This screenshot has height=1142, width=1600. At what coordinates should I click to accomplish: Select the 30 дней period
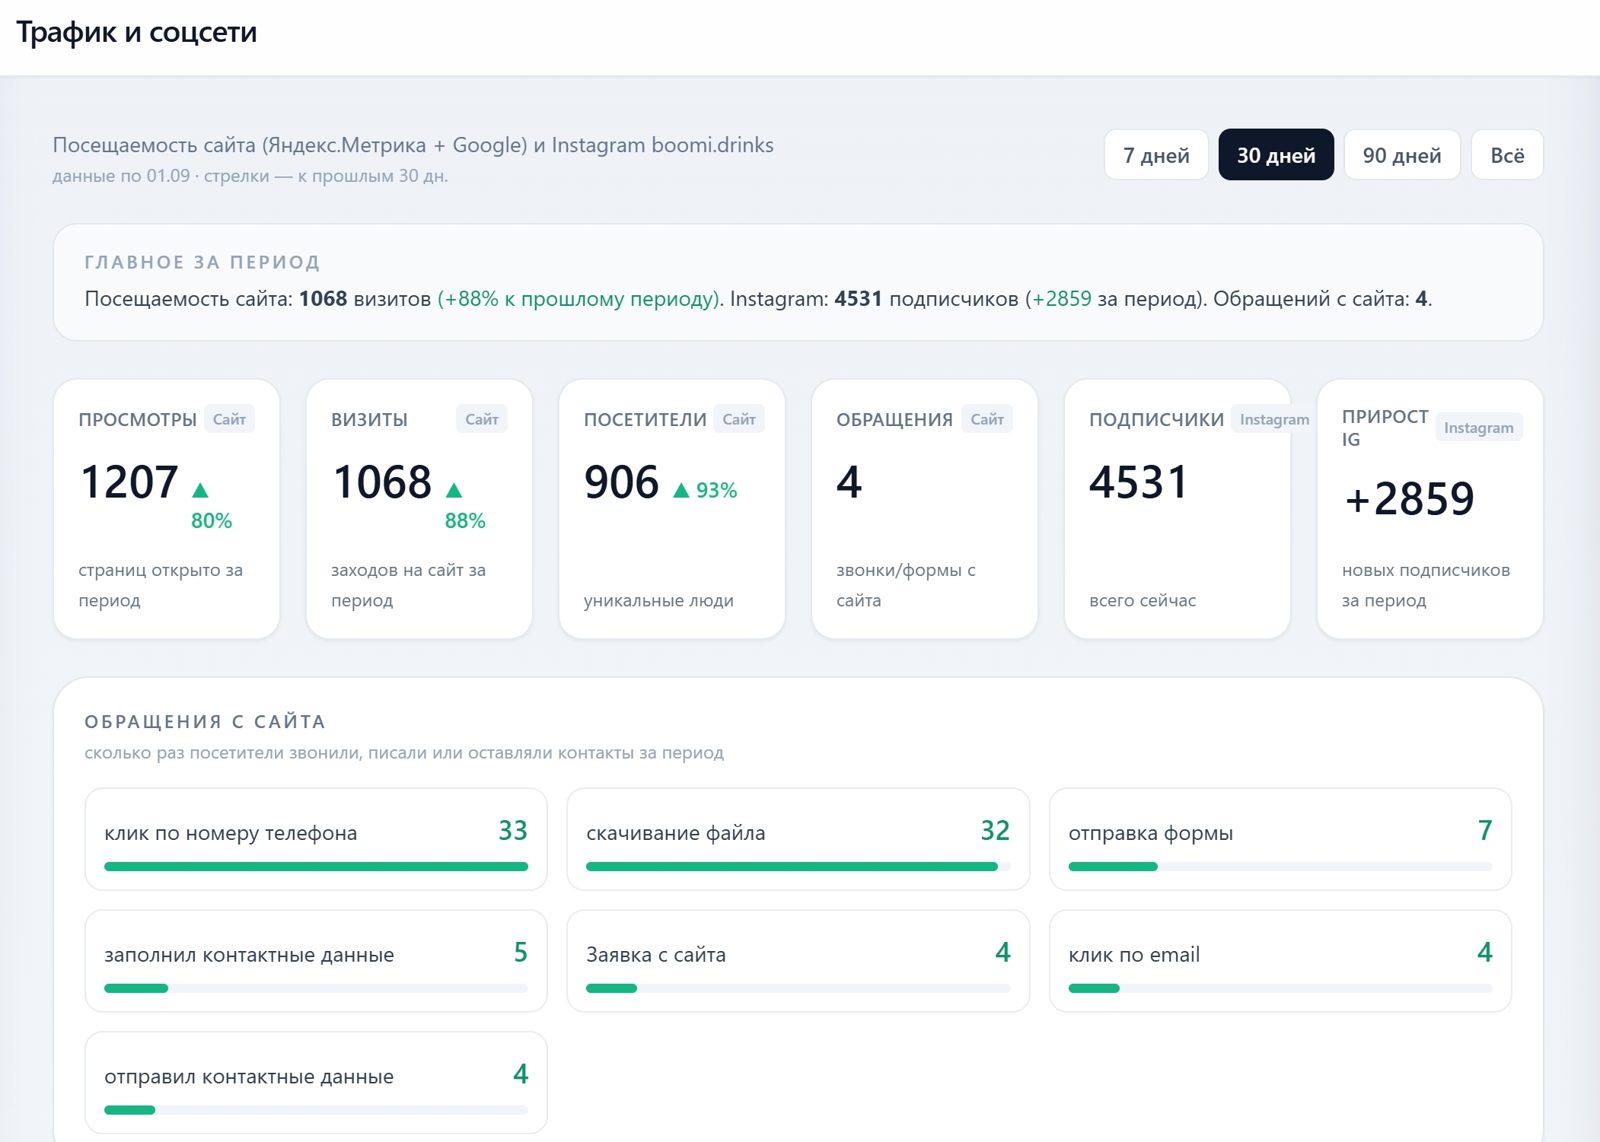click(1276, 155)
